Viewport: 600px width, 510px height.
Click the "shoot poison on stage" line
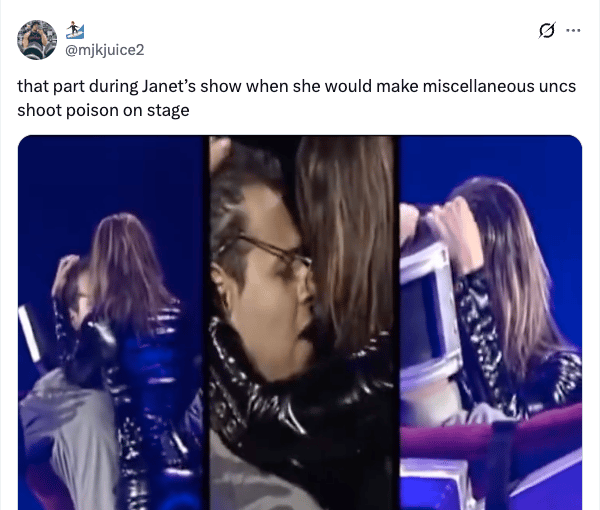click(103, 111)
